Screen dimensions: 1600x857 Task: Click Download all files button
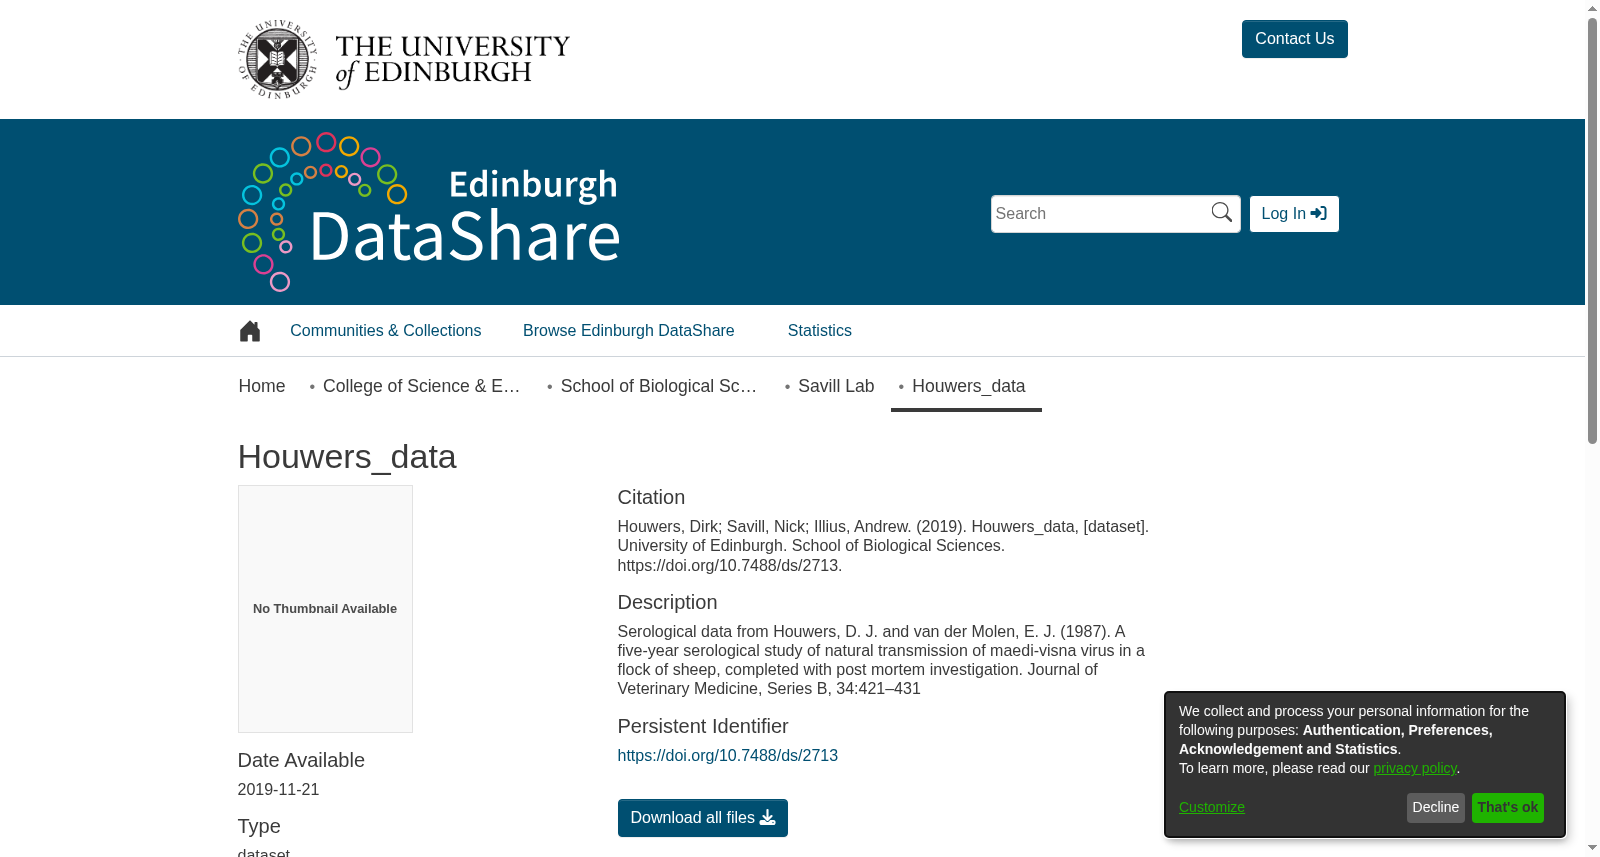point(702,818)
